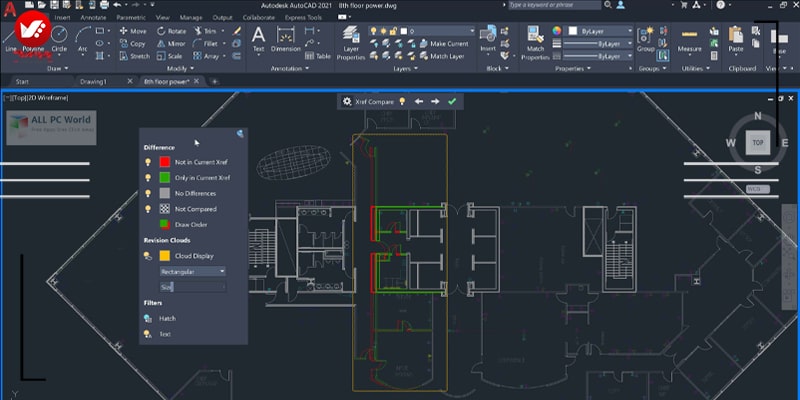This screenshot has height=400, width=800.
Task: Switch to the Start tab
Action: click(22, 81)
